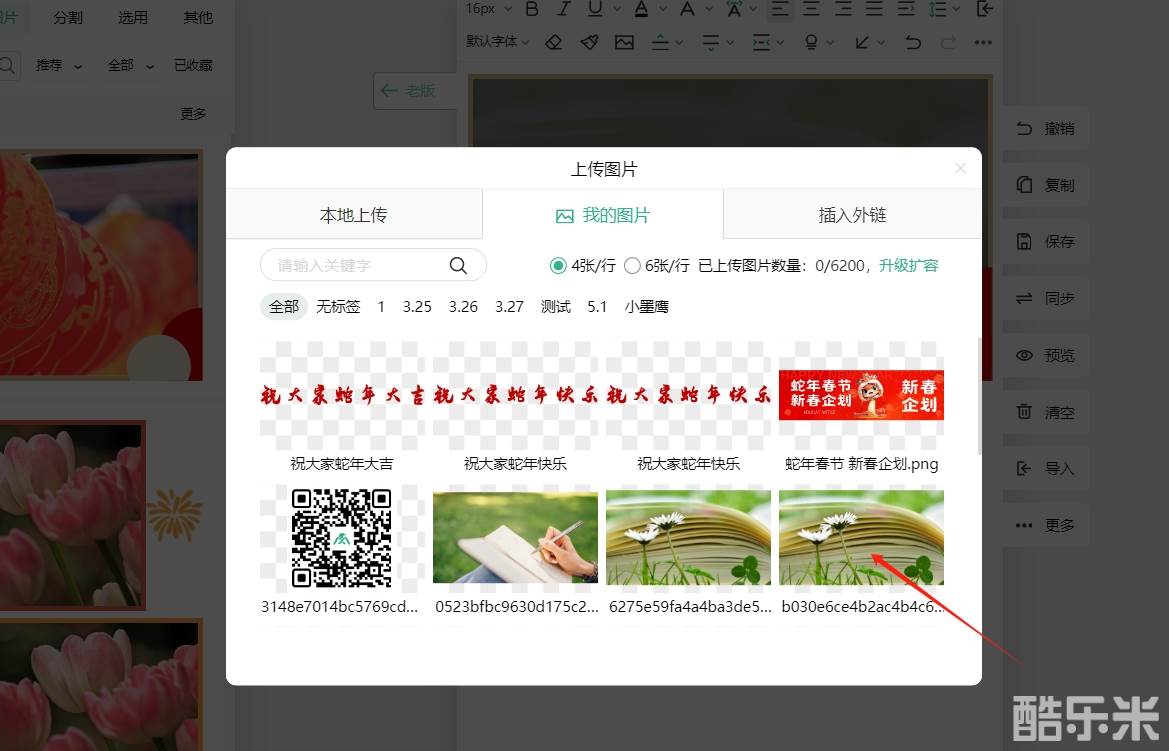Click the 预览 eye button
The height and width of the screenshot is (751, 1169).
pos(1046,355)
